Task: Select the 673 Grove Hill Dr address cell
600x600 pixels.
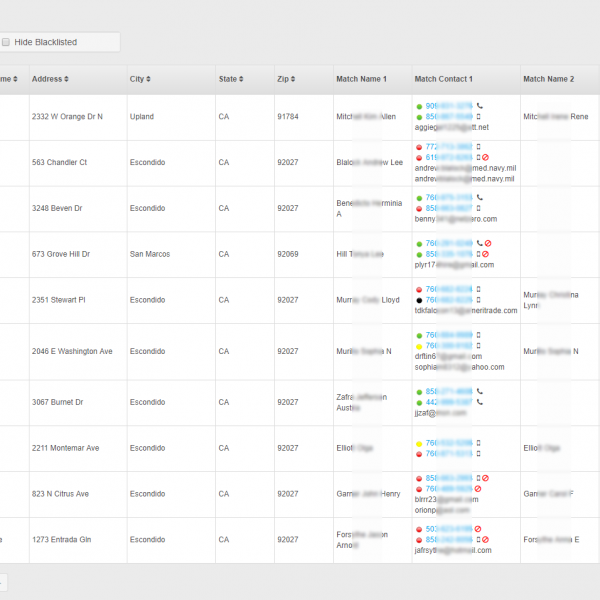Action: 61,254
